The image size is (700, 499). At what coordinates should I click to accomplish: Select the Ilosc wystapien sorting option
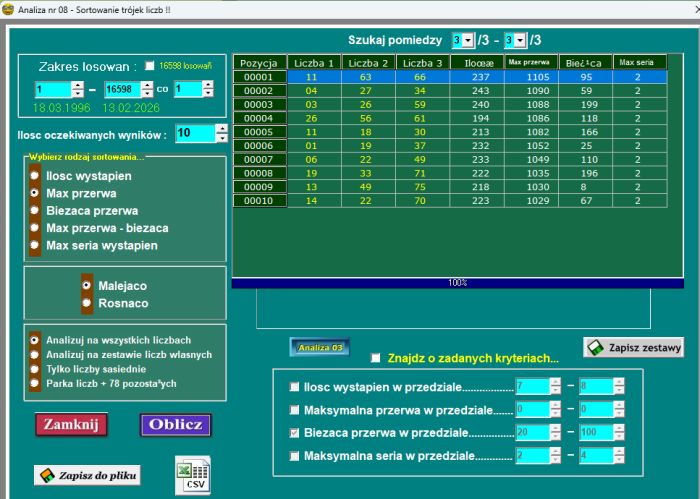point(35,174)
